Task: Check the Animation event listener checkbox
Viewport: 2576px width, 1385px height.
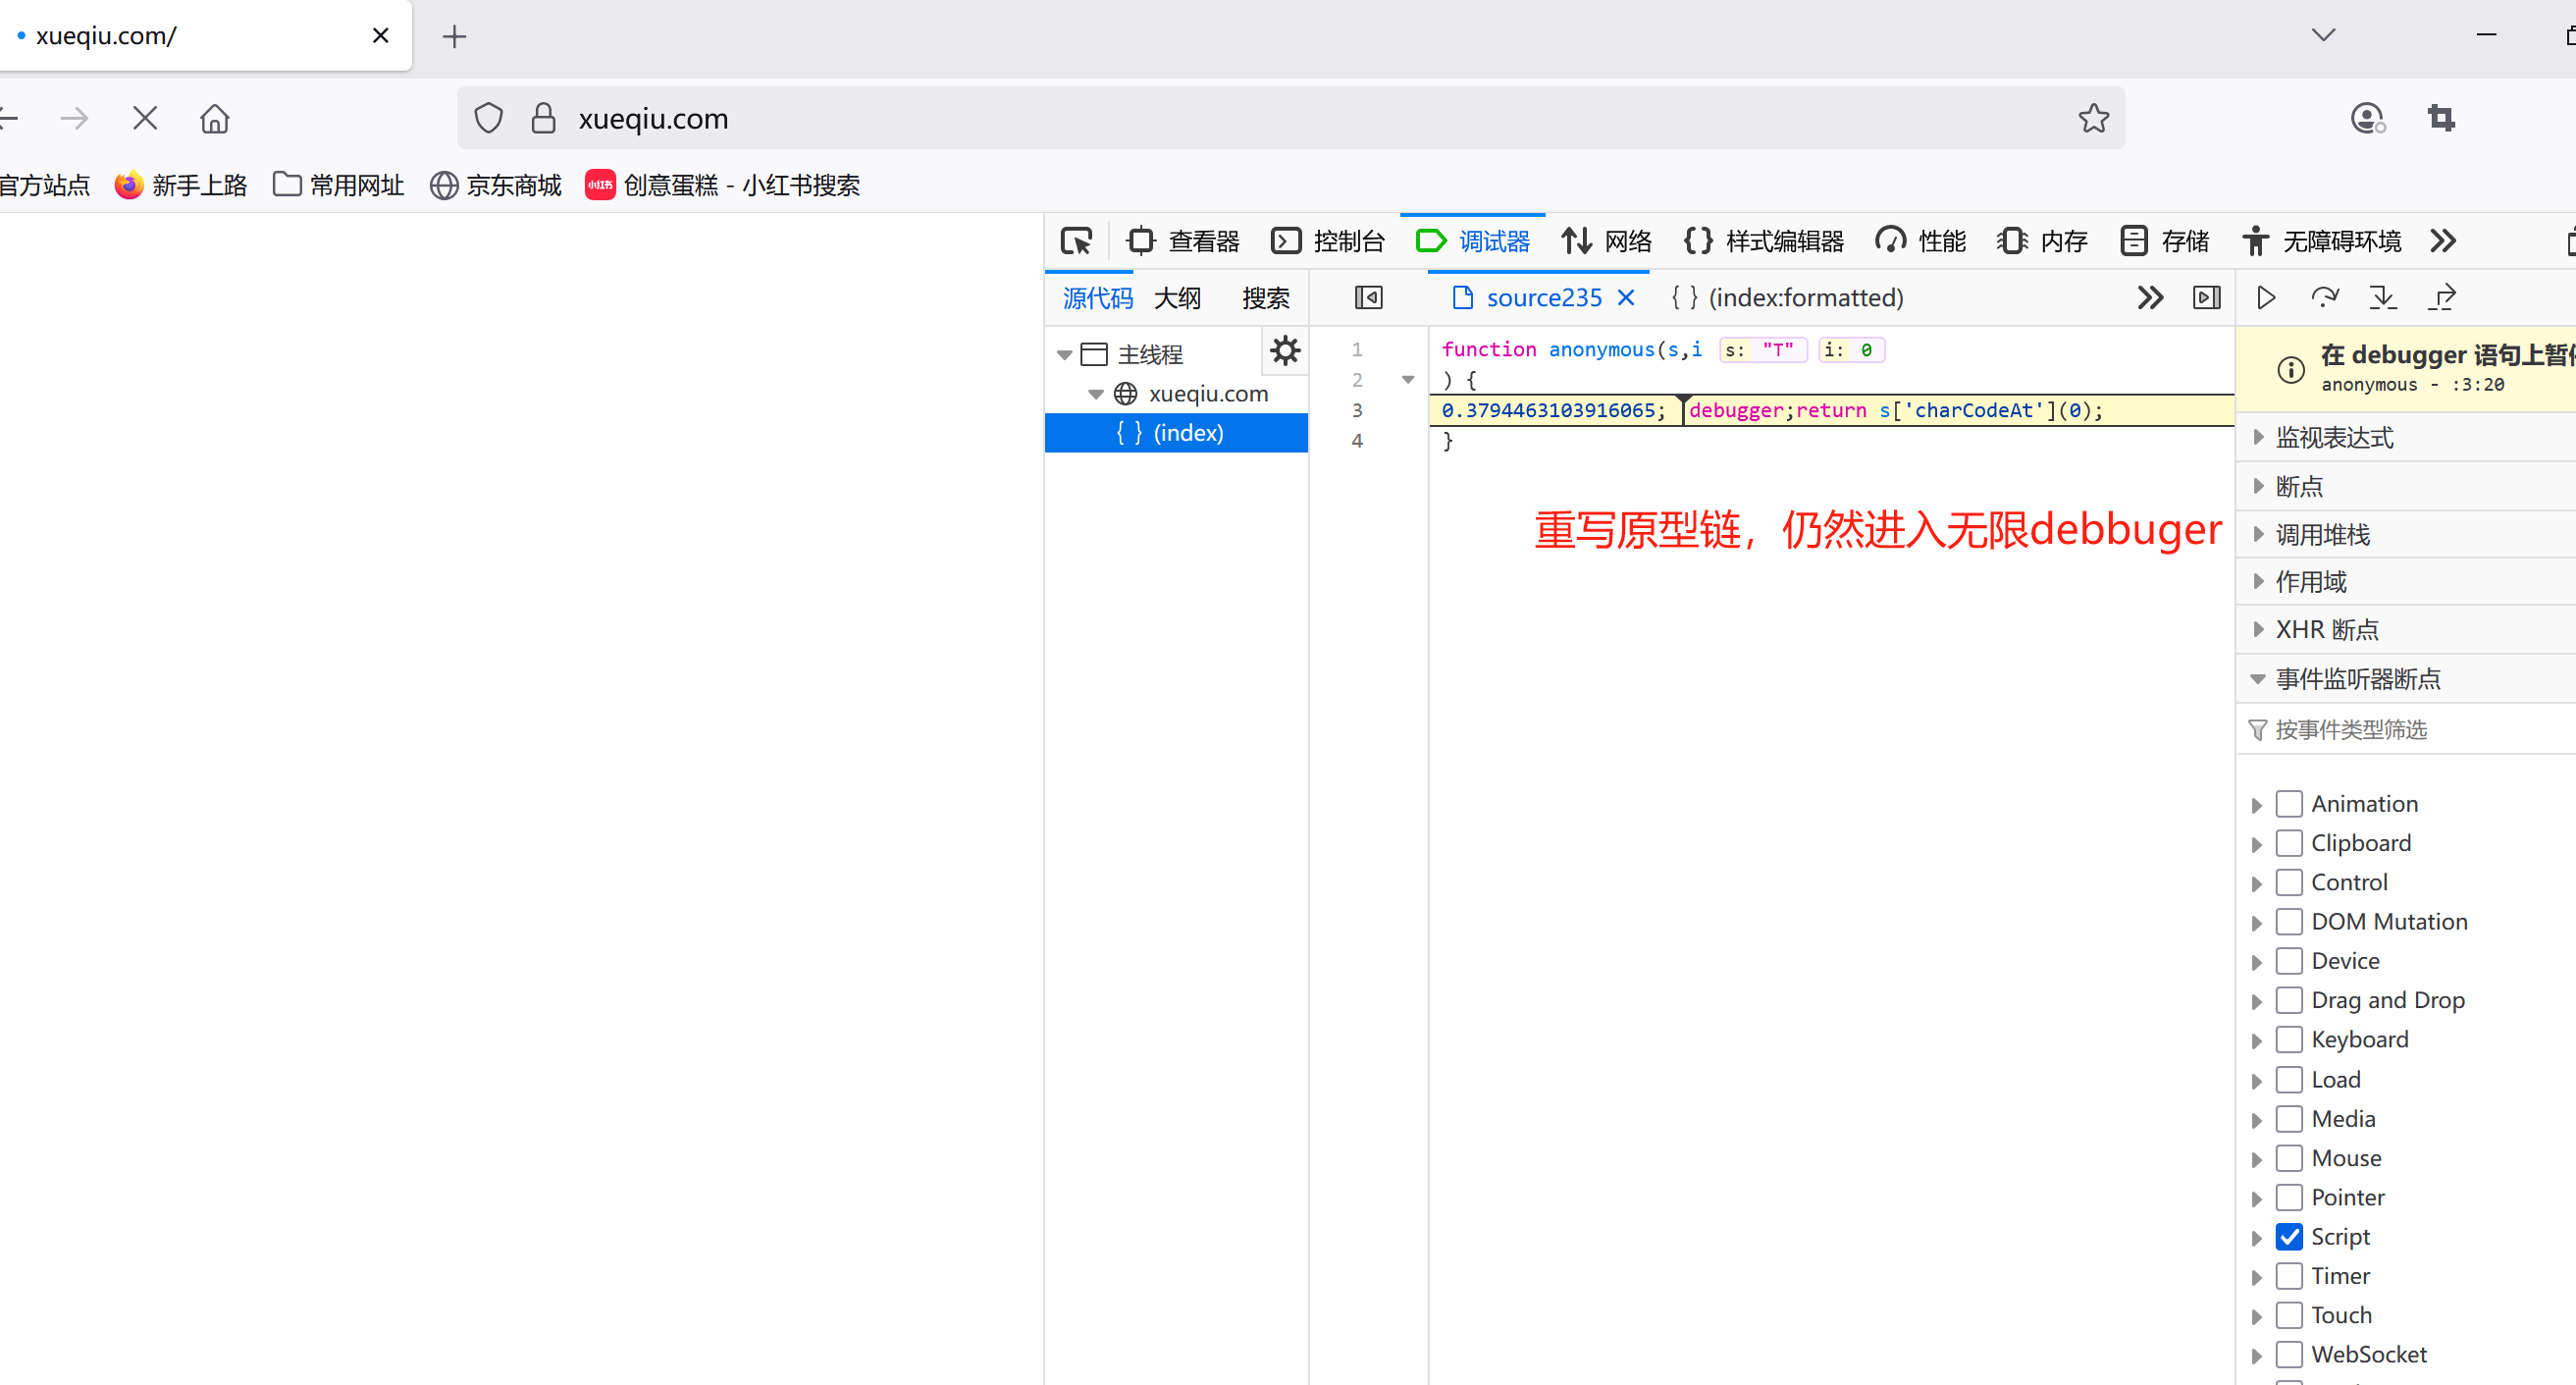Action: 2289,804
